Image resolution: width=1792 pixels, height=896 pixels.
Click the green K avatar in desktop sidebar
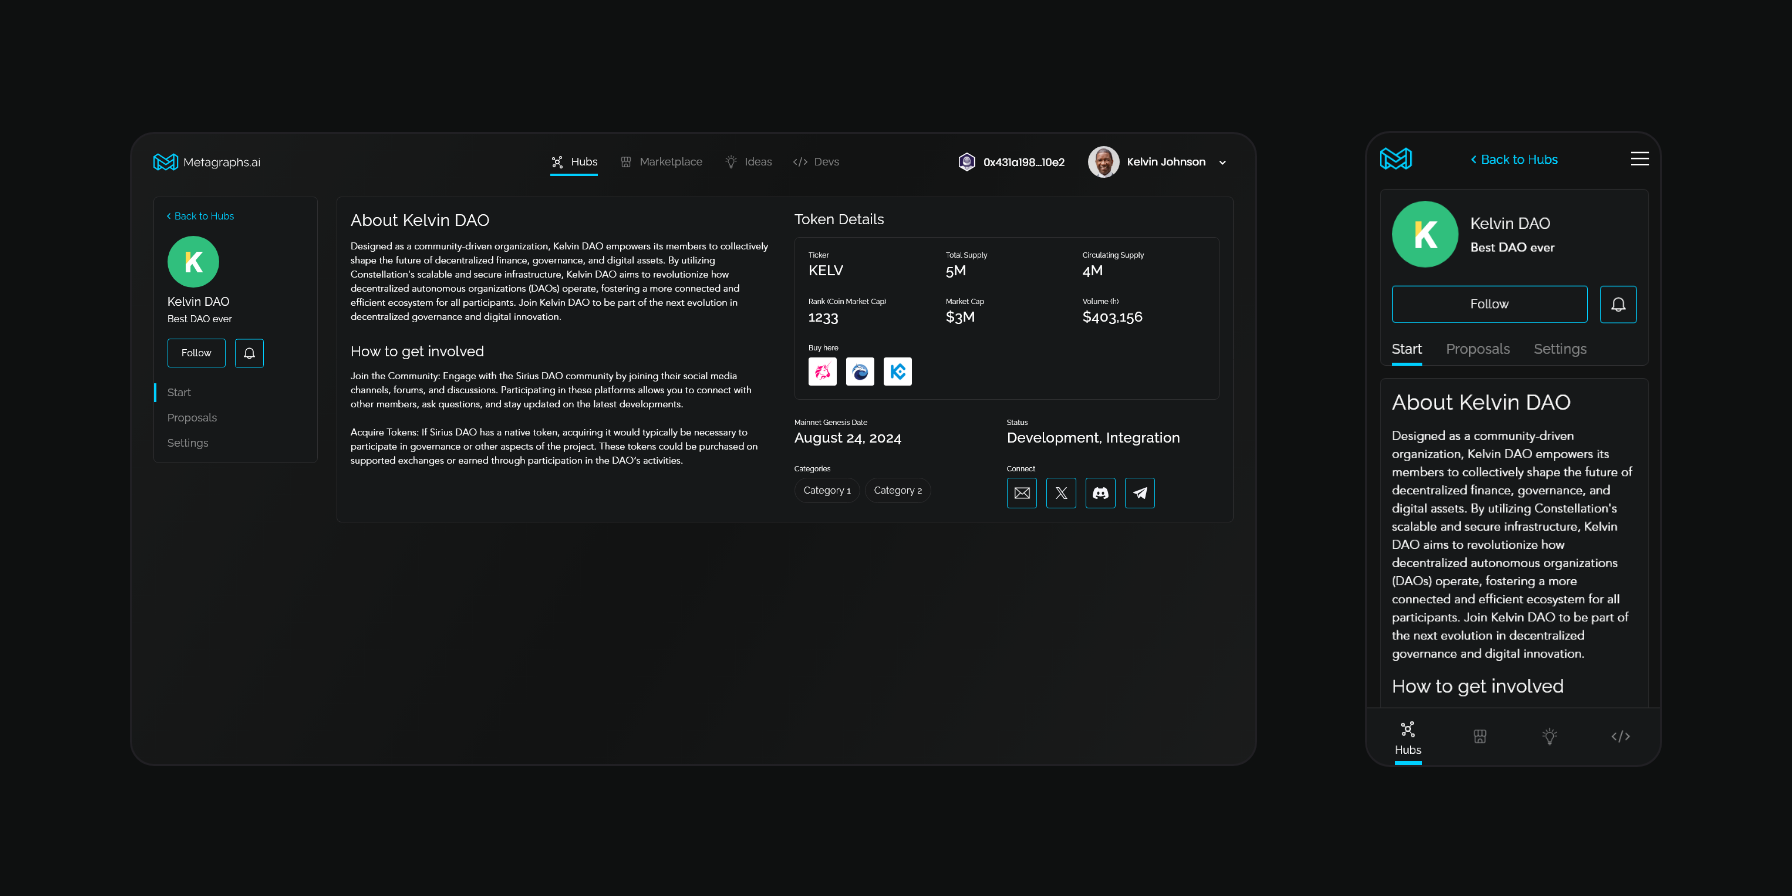(x=193, y=262)
